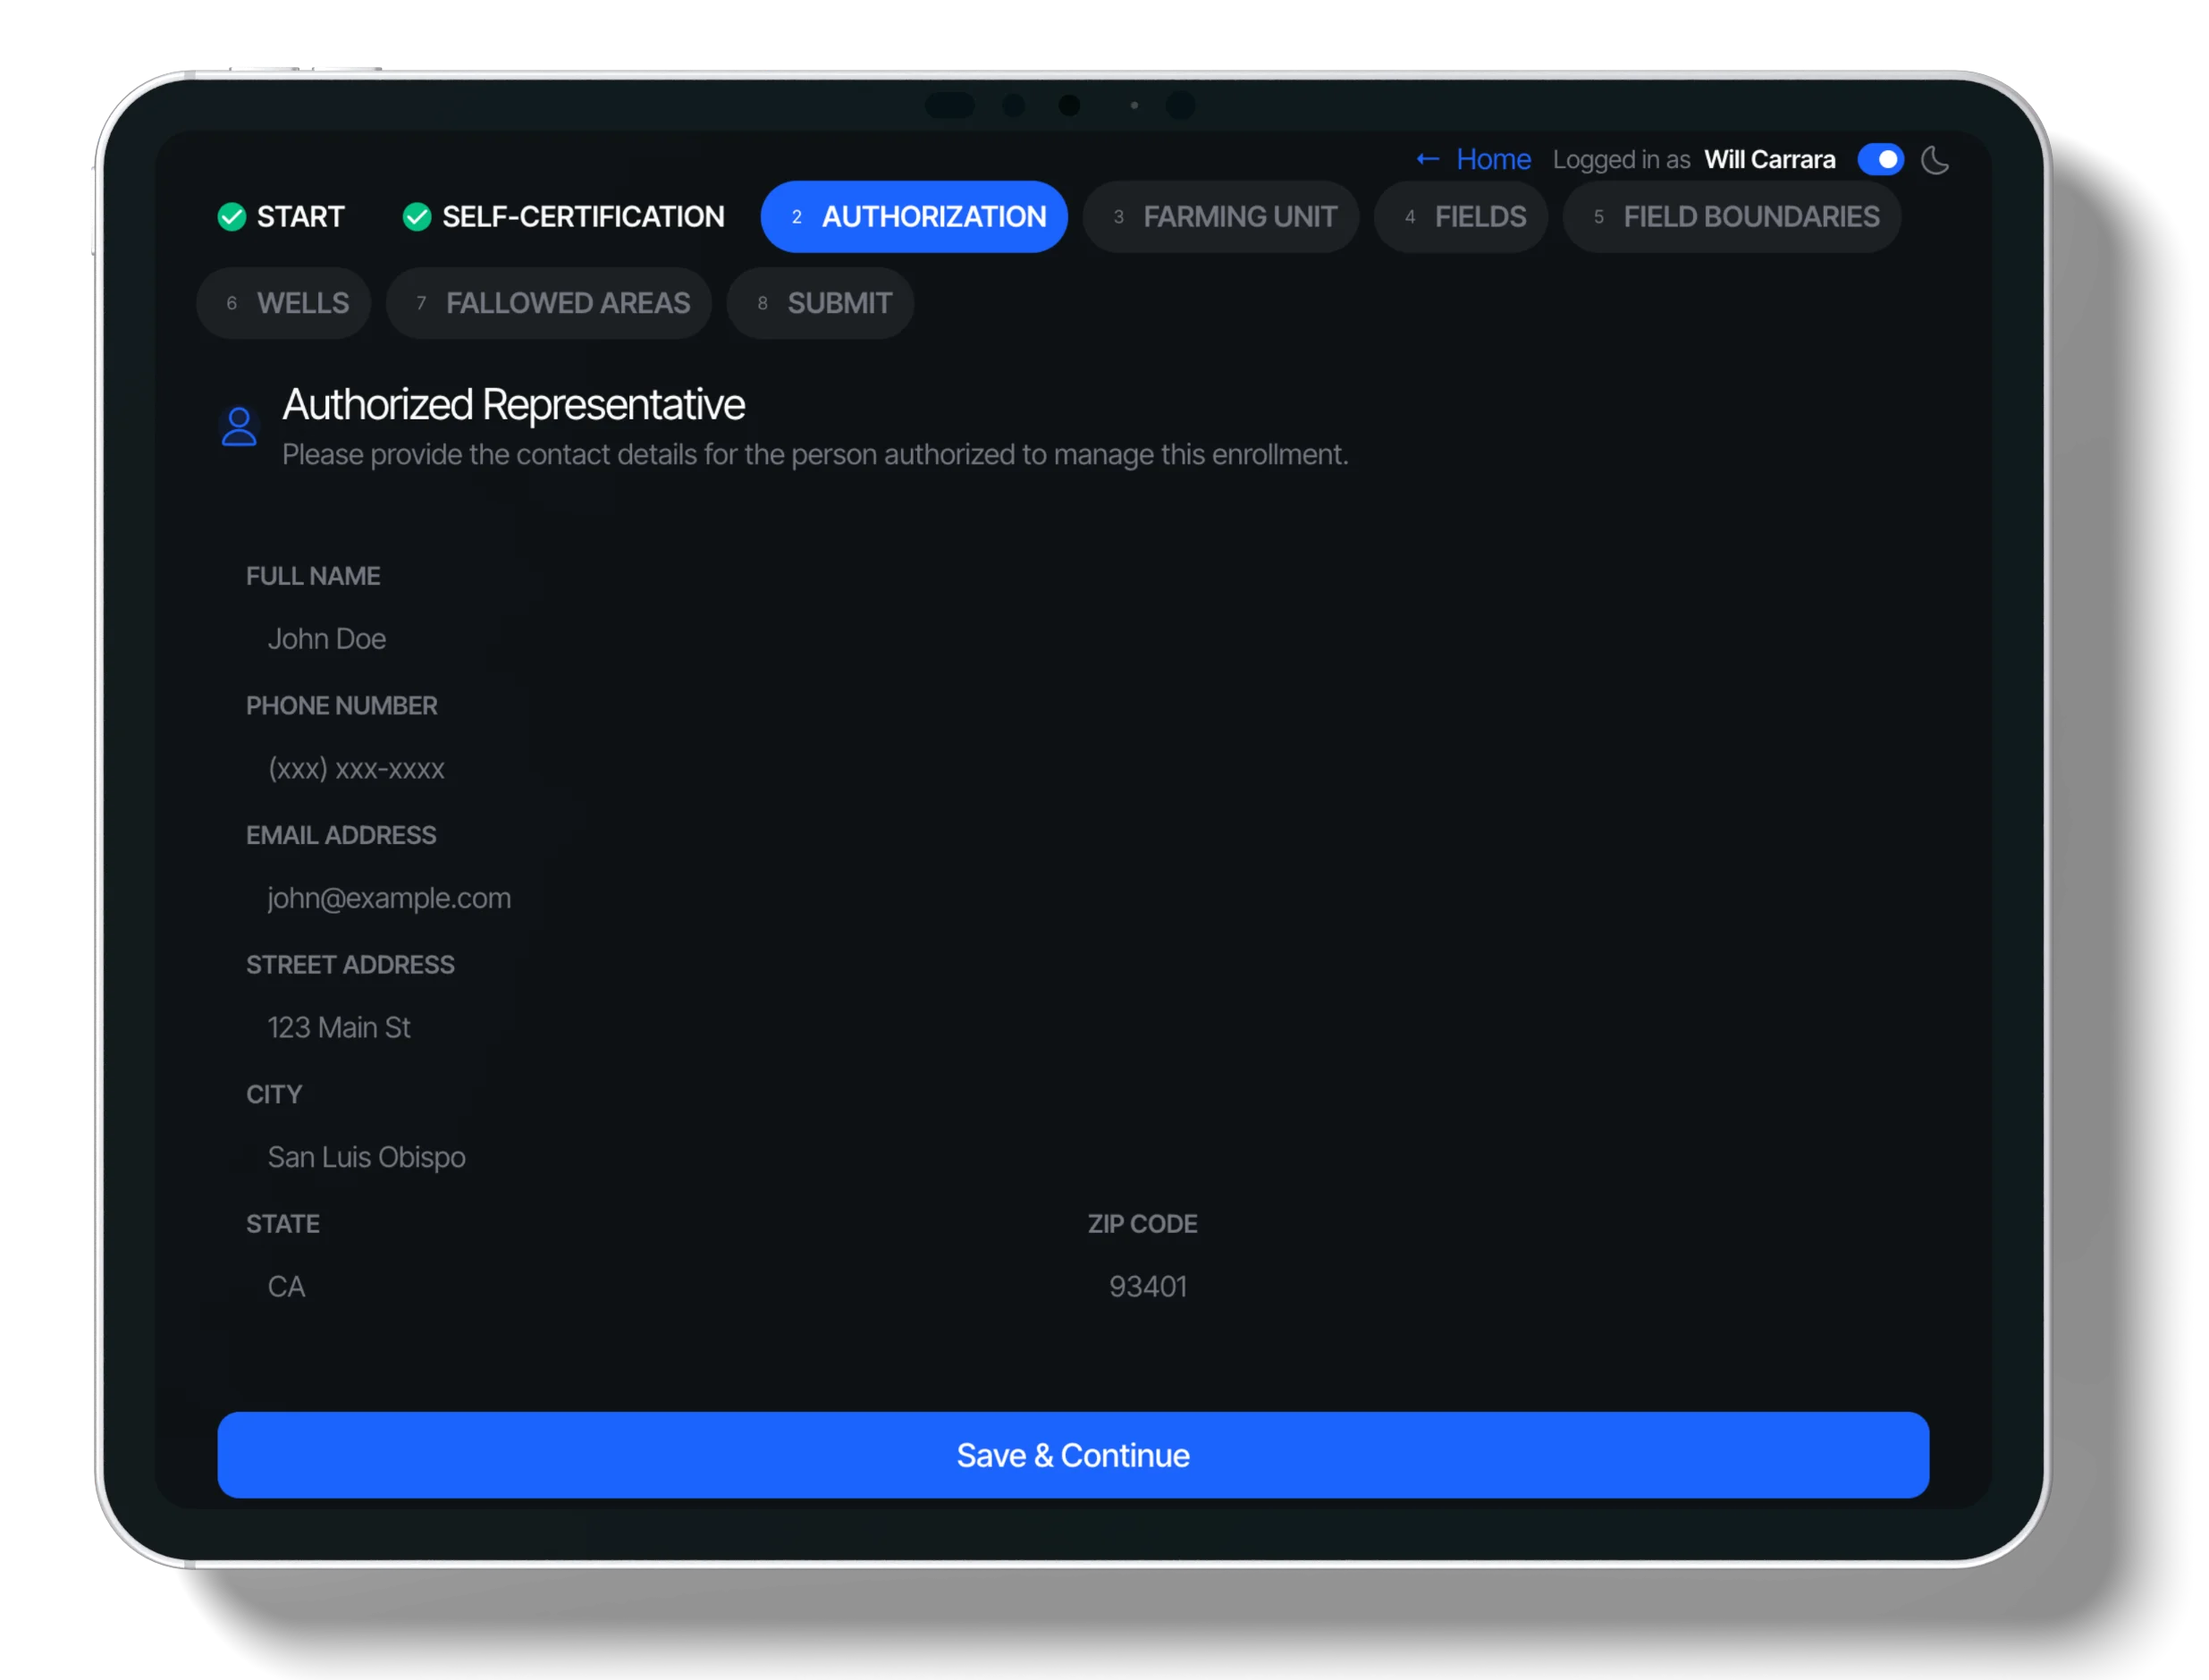
Task: Click the number 8 badge on Submit
Action: [x=763, y=303]
